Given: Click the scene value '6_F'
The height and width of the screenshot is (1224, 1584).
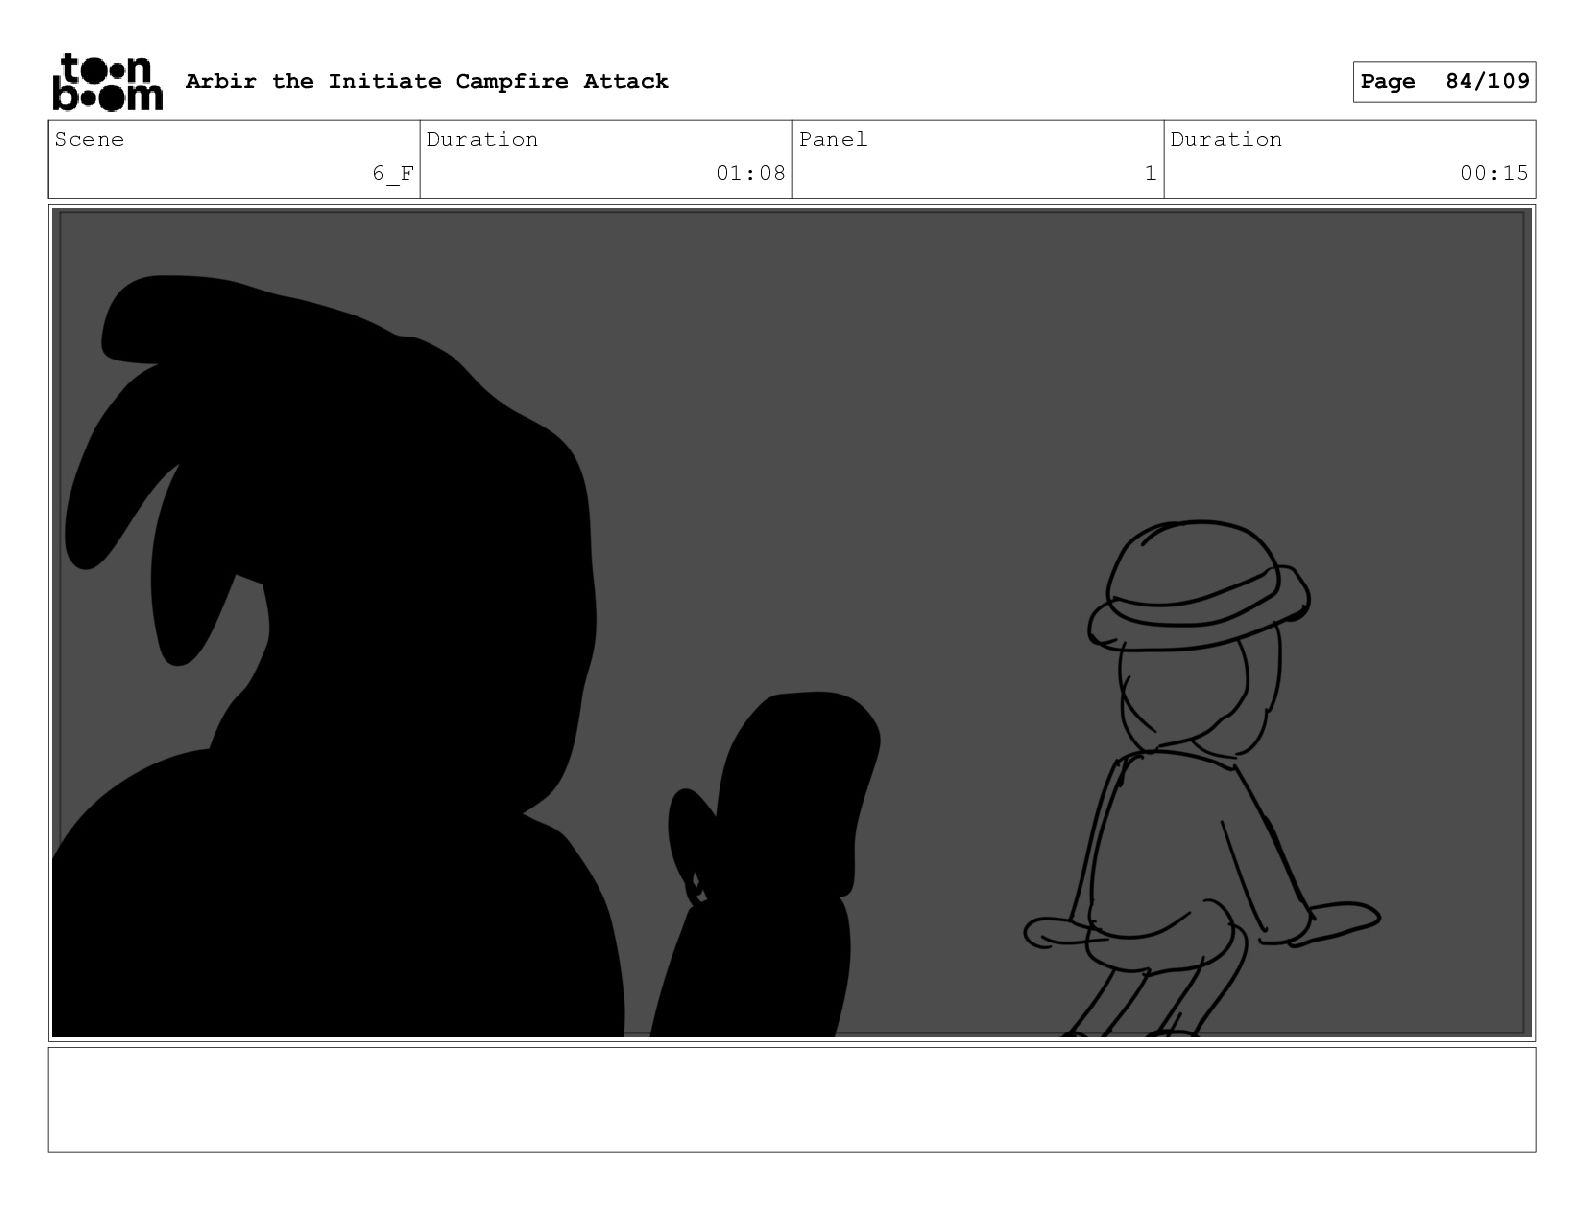Looking at the screenshot, I should click(393, 173).
